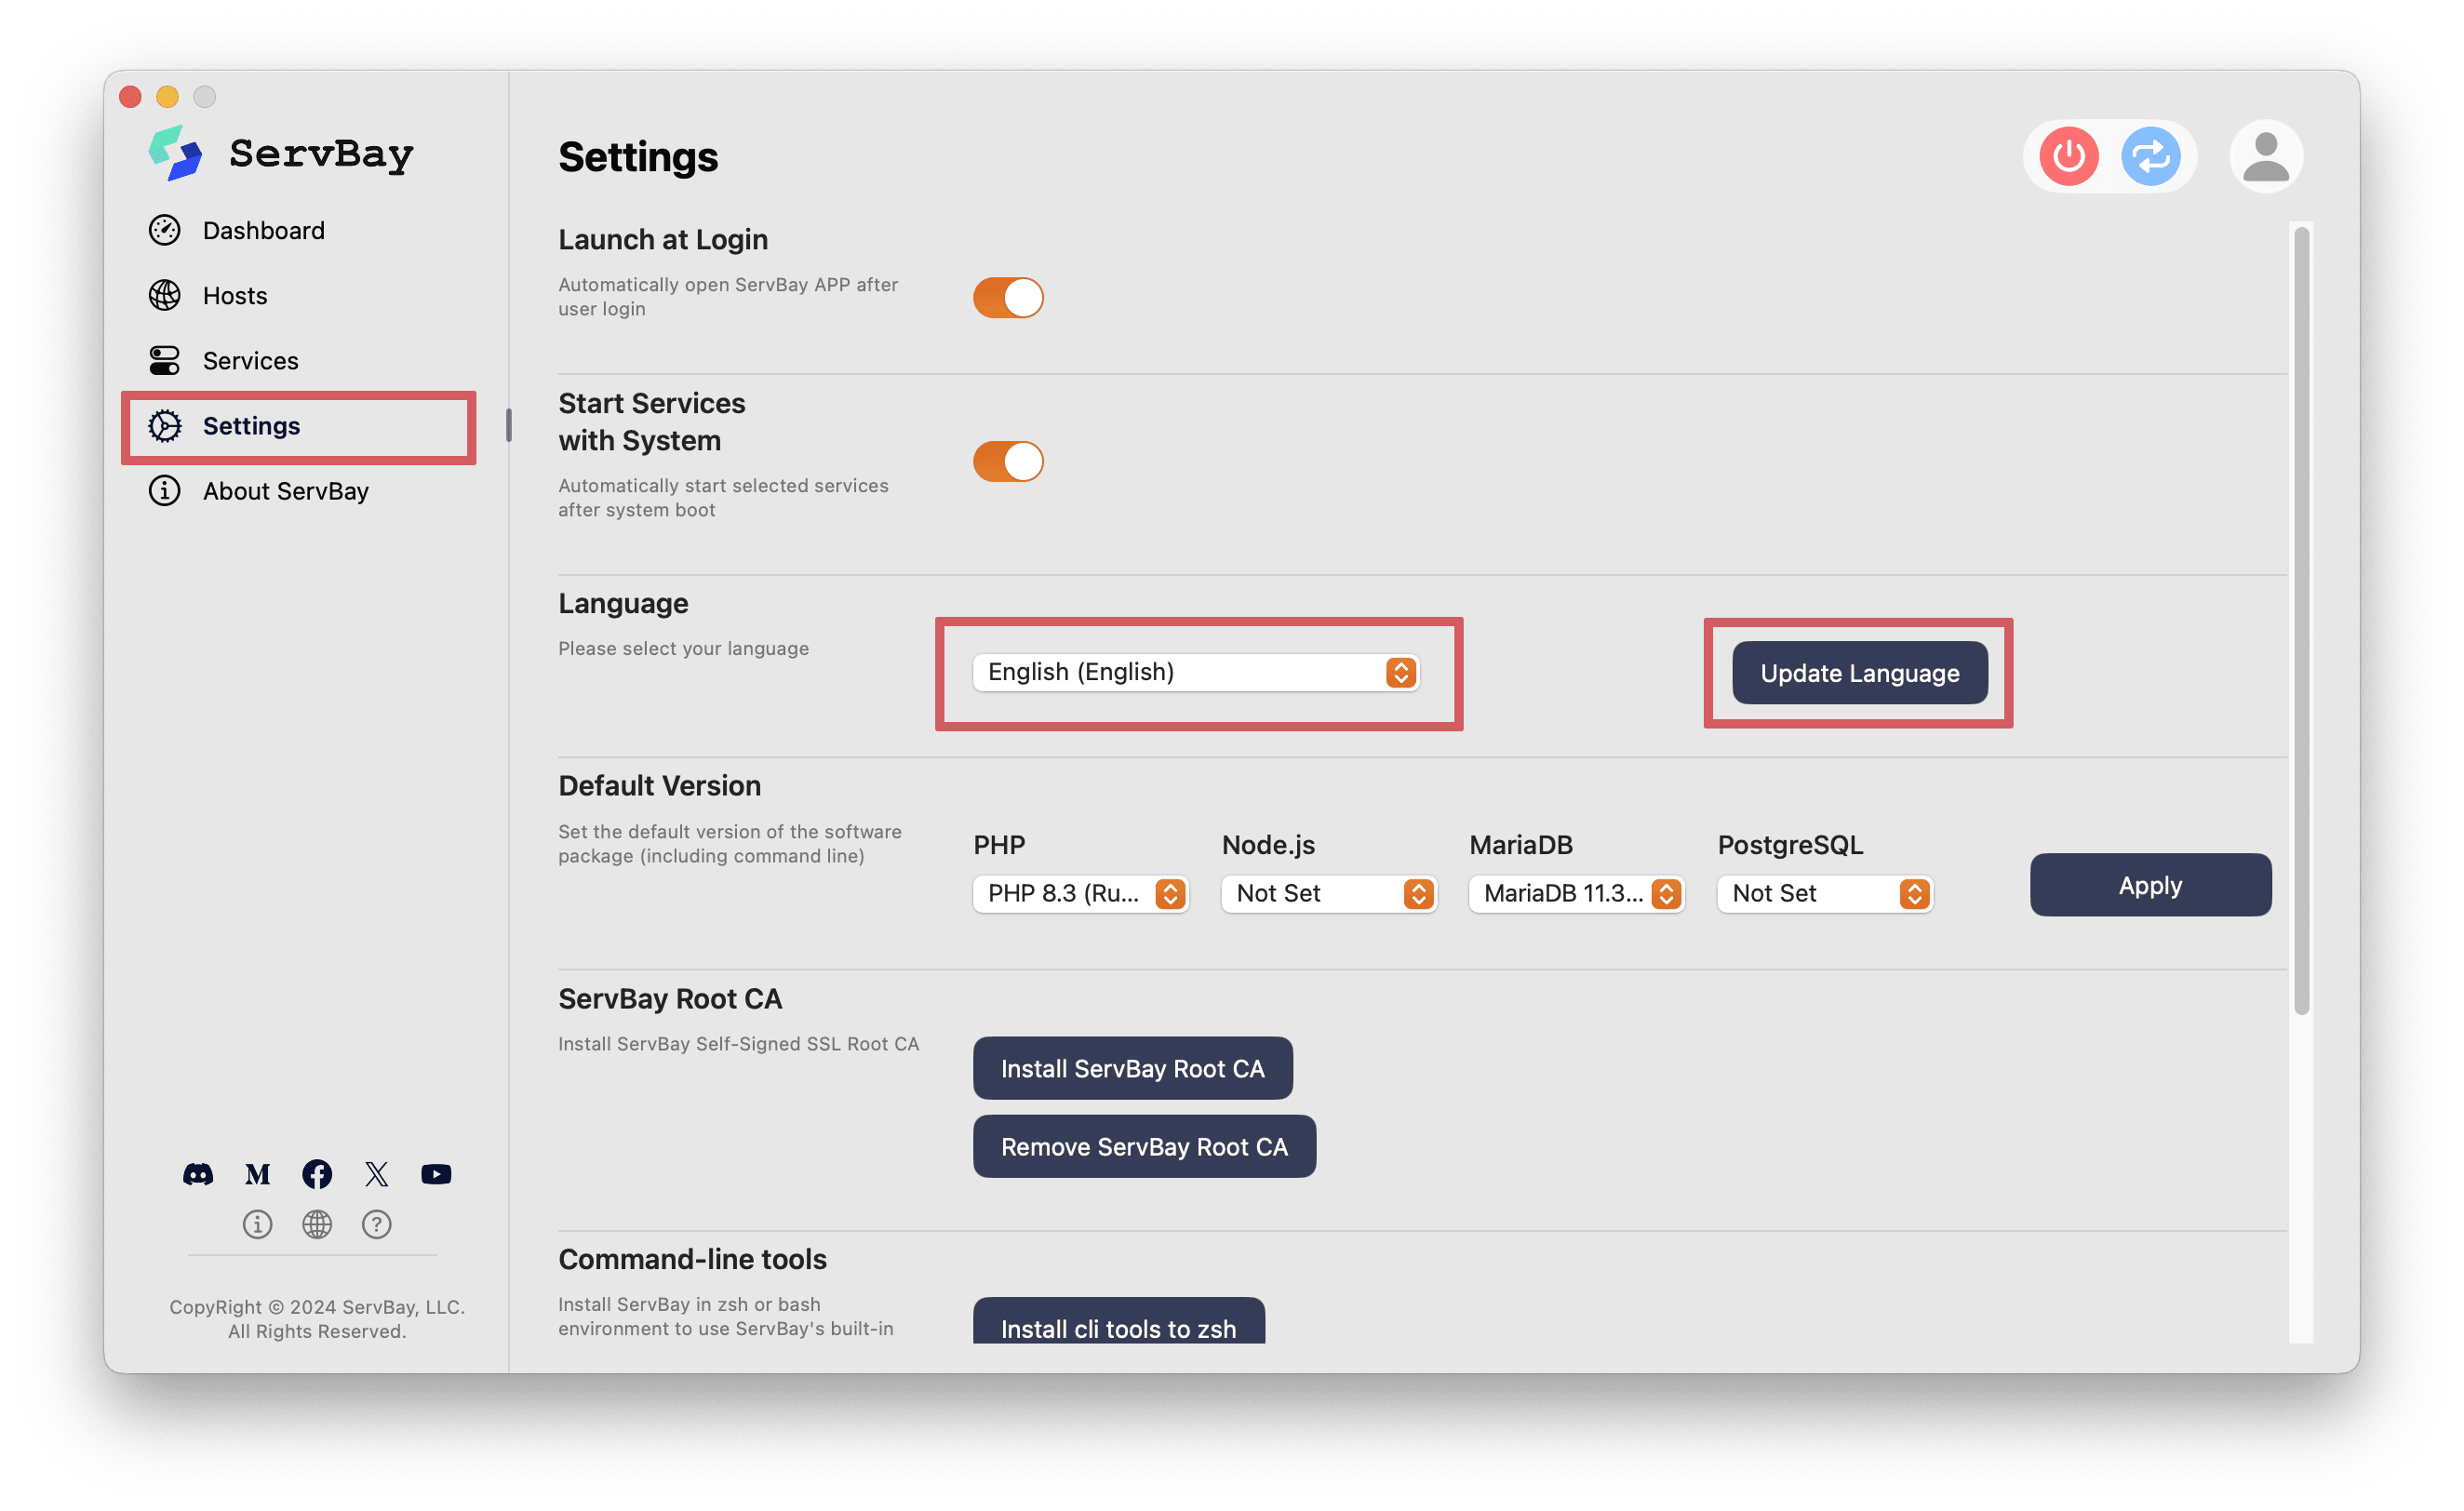Image resolution: width=2464 pixels, height=1511 pixels.
Task: Click the Update Language button
Action: [1858, 672]
